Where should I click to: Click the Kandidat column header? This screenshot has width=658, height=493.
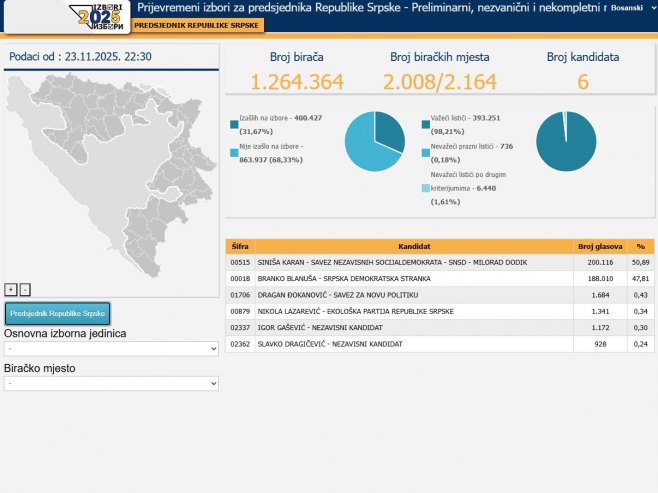tap(414, 246)
